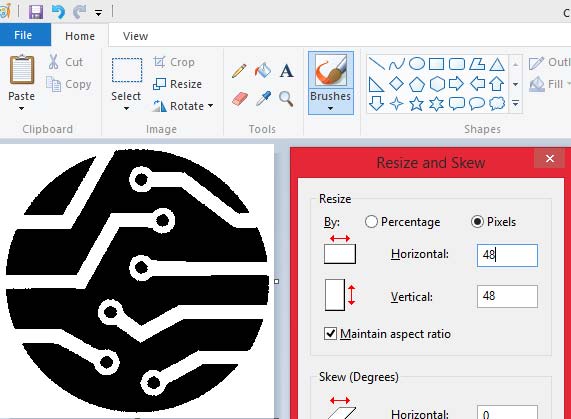Click the Cut button
This screenshot has height=419, width=571.
click(x=66, y=62)
